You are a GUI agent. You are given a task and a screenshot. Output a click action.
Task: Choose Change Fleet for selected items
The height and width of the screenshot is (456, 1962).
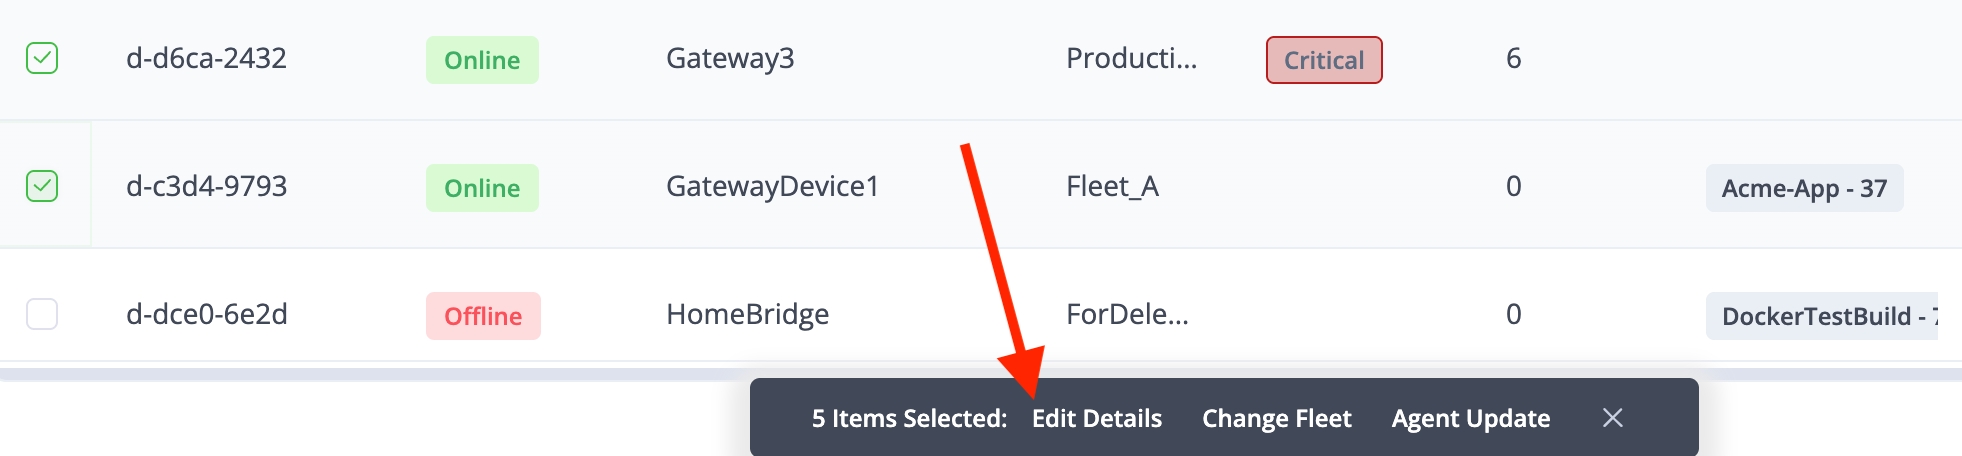[x=1276, y=418]
